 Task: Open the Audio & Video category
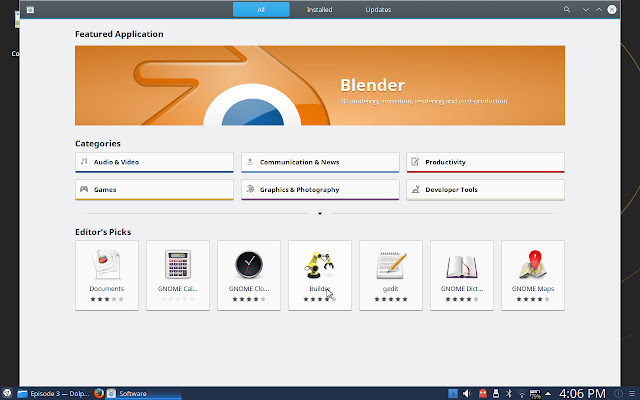coord(154,162)
